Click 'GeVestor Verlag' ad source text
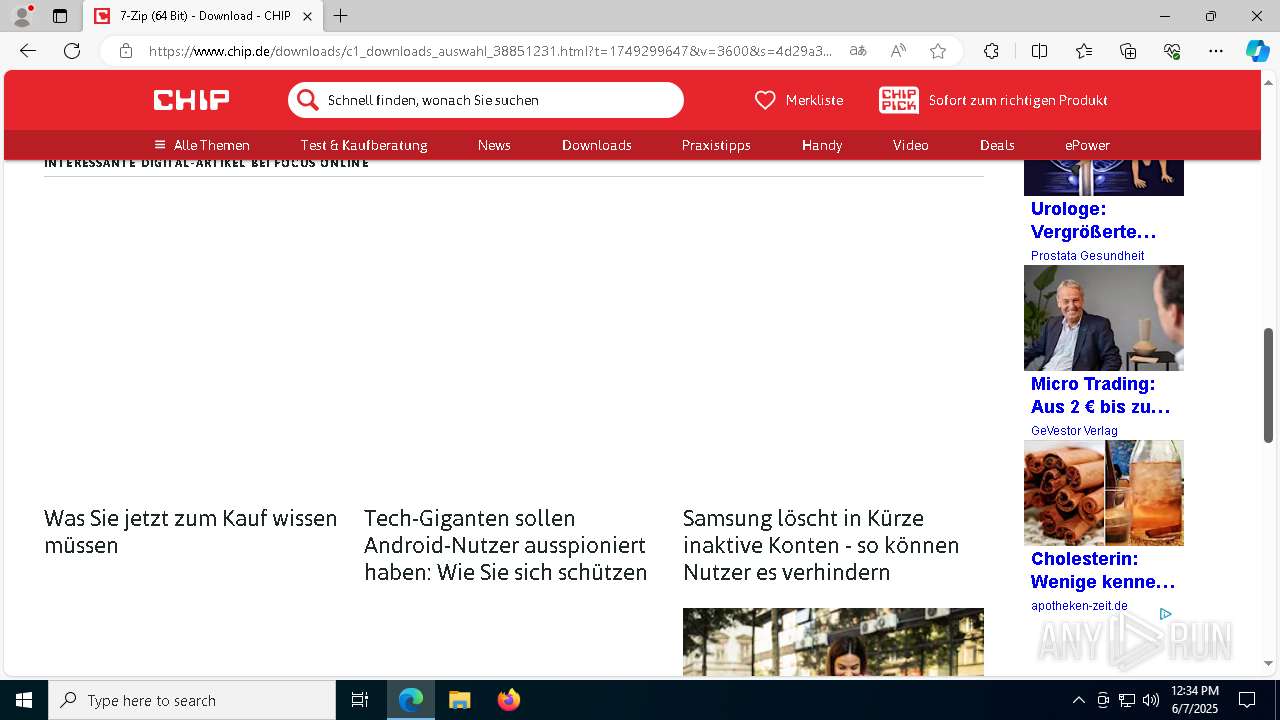Viewport: 1280px width, 720px height. (x=1074, y=431)
